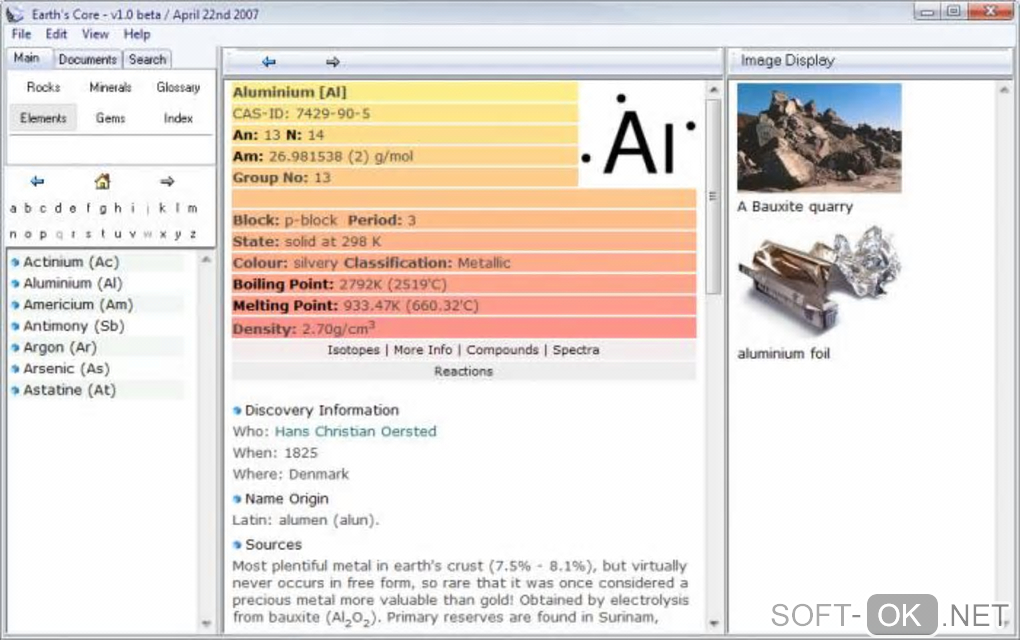The width and height of the screenshot is (1020, 640).
Task: Select Actinium (Ac) in the element list
Action: point(71,262)
